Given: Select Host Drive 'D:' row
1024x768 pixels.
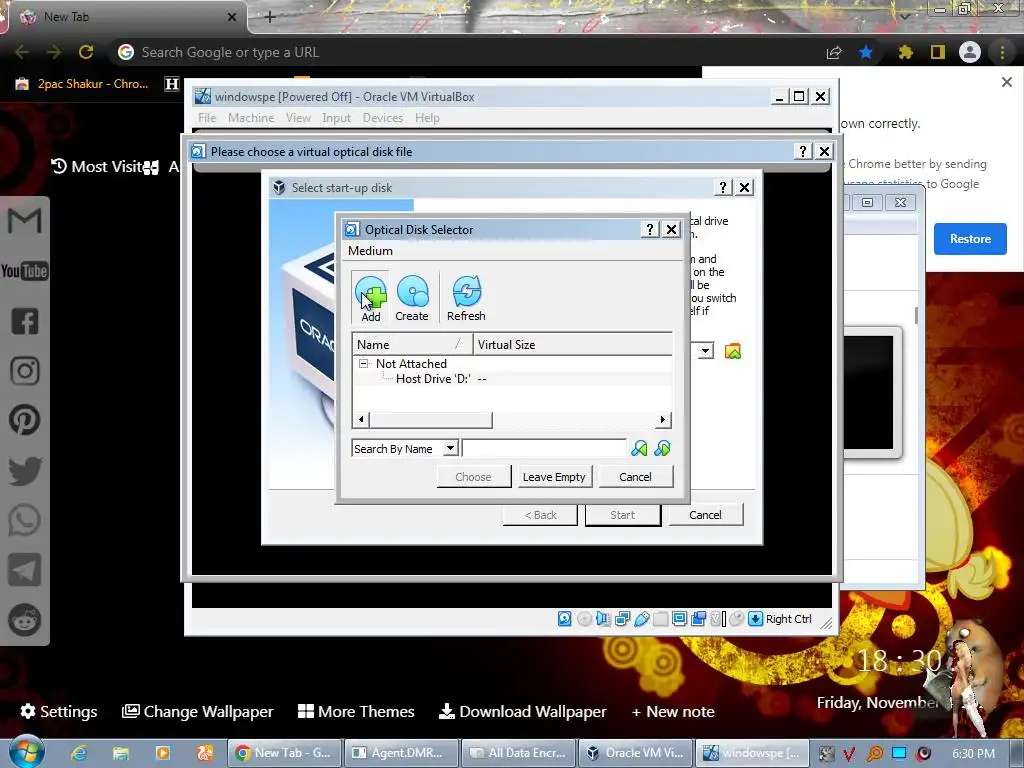Looking at the screenshot, I should pos(512,379).
